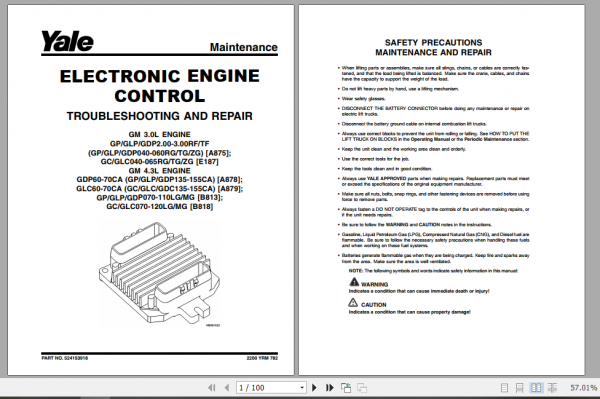Jump to the last page button

click(x=329, y=388)
